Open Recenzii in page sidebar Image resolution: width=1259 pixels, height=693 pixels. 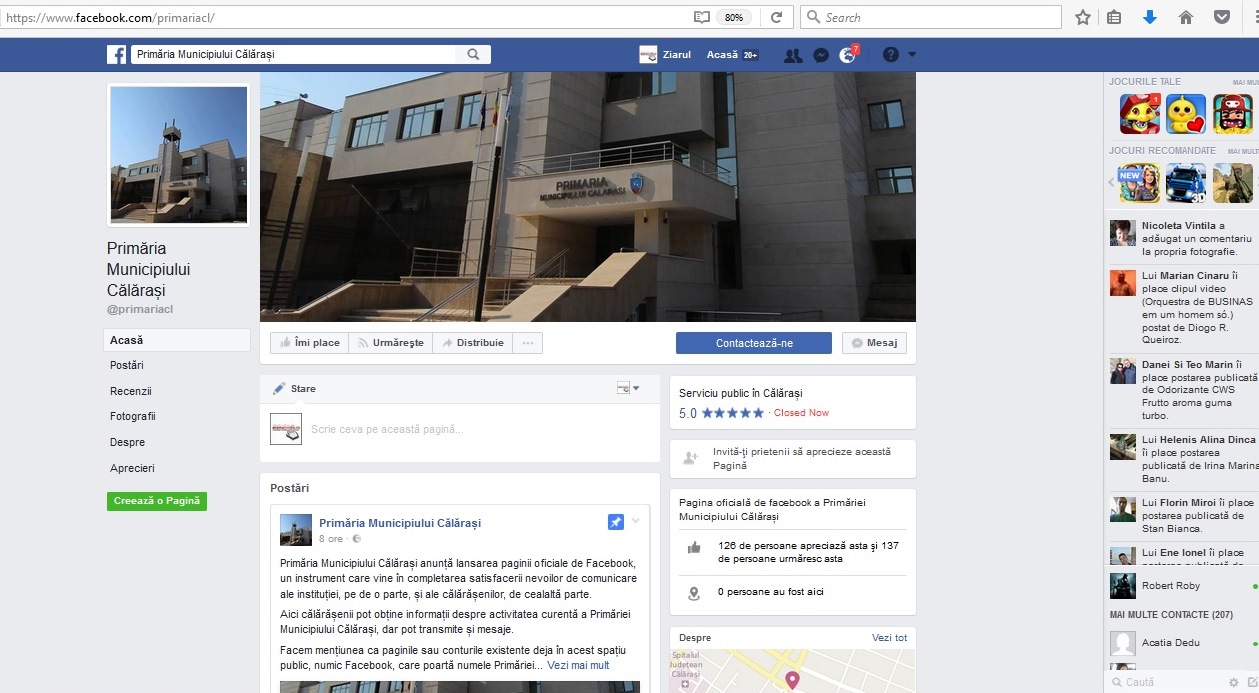coord(131,391)
